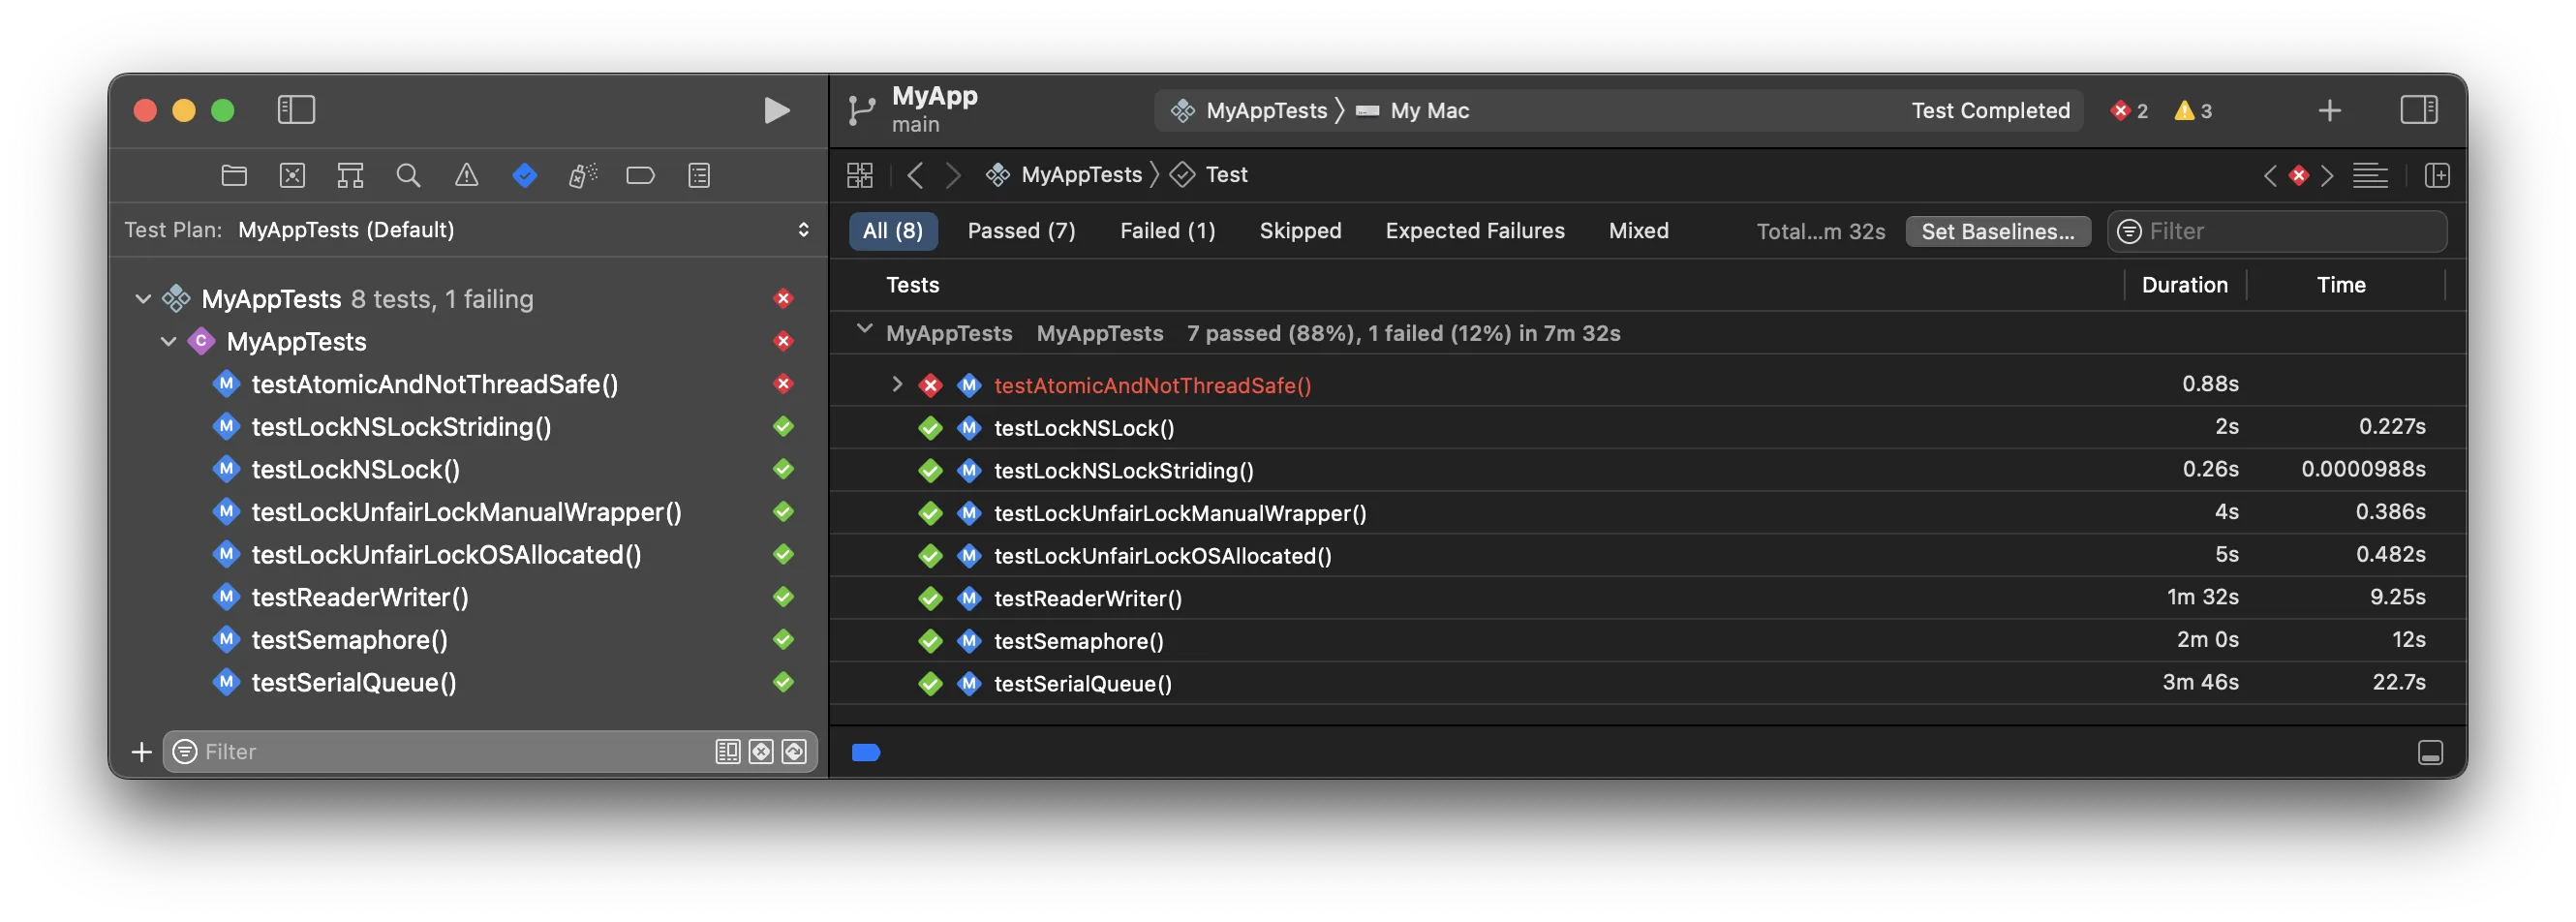Image resolution: width=2576 pixels, height=922 pixels.
Task: Toggle the right inspector sidebar
Action: click(2419, 110)
